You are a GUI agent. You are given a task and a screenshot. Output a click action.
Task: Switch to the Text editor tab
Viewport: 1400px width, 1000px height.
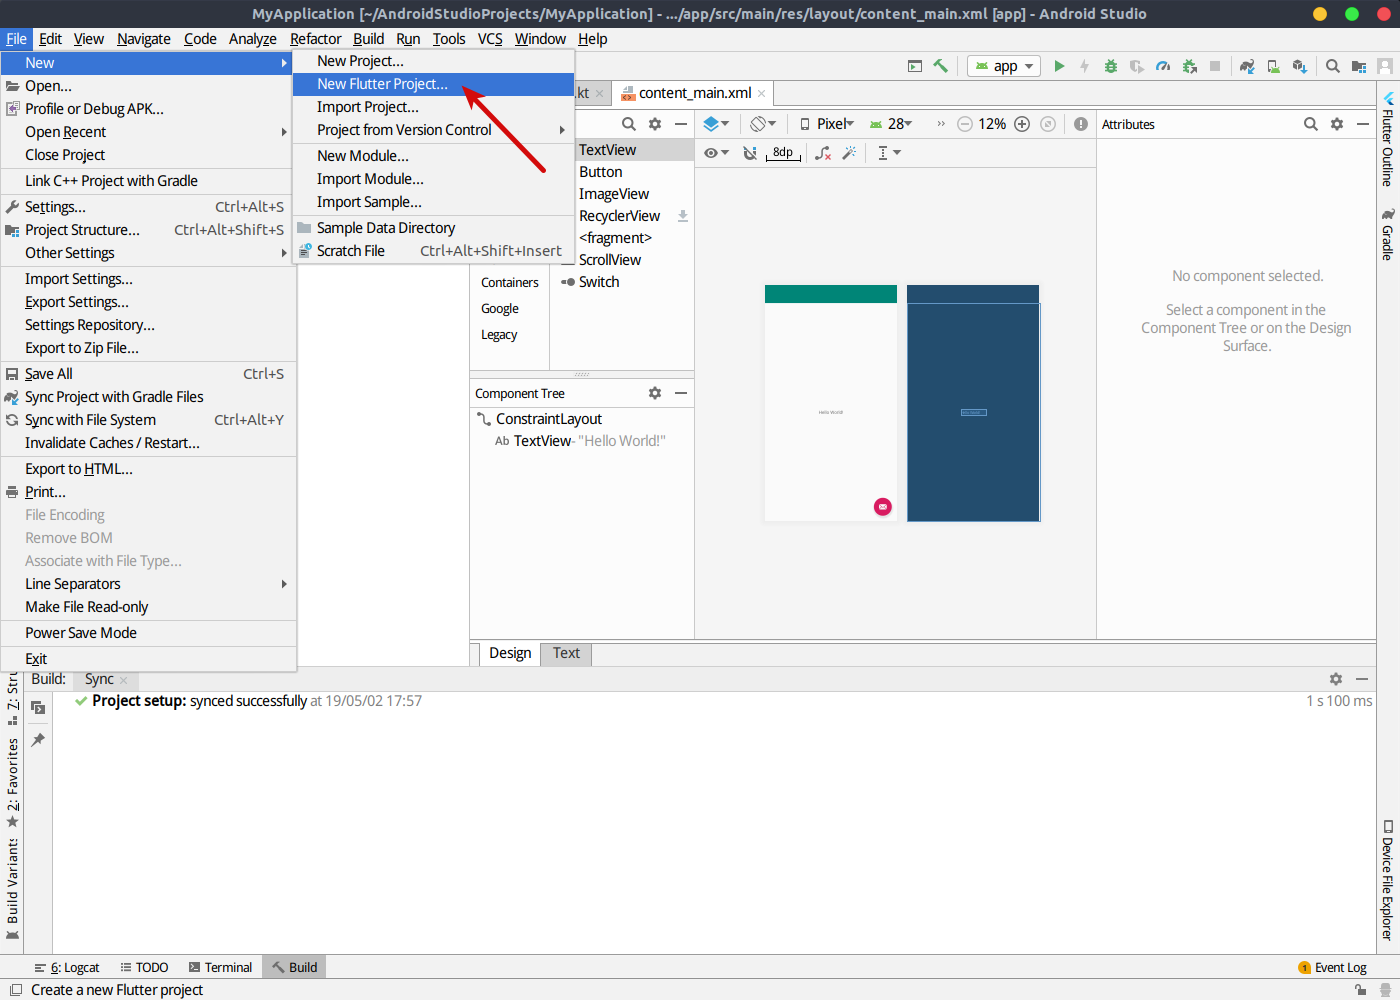(566, 653)
